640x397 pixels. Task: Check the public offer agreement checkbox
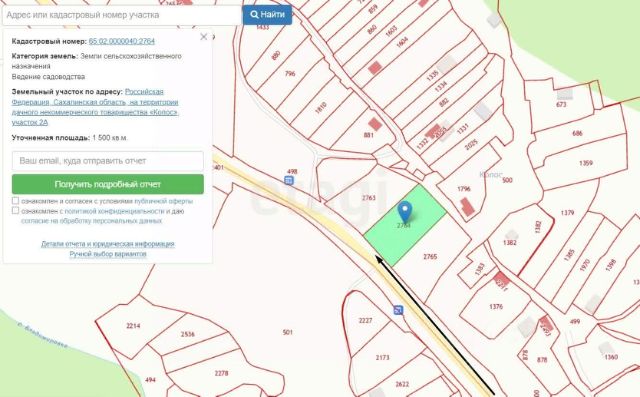click(16, 201)
